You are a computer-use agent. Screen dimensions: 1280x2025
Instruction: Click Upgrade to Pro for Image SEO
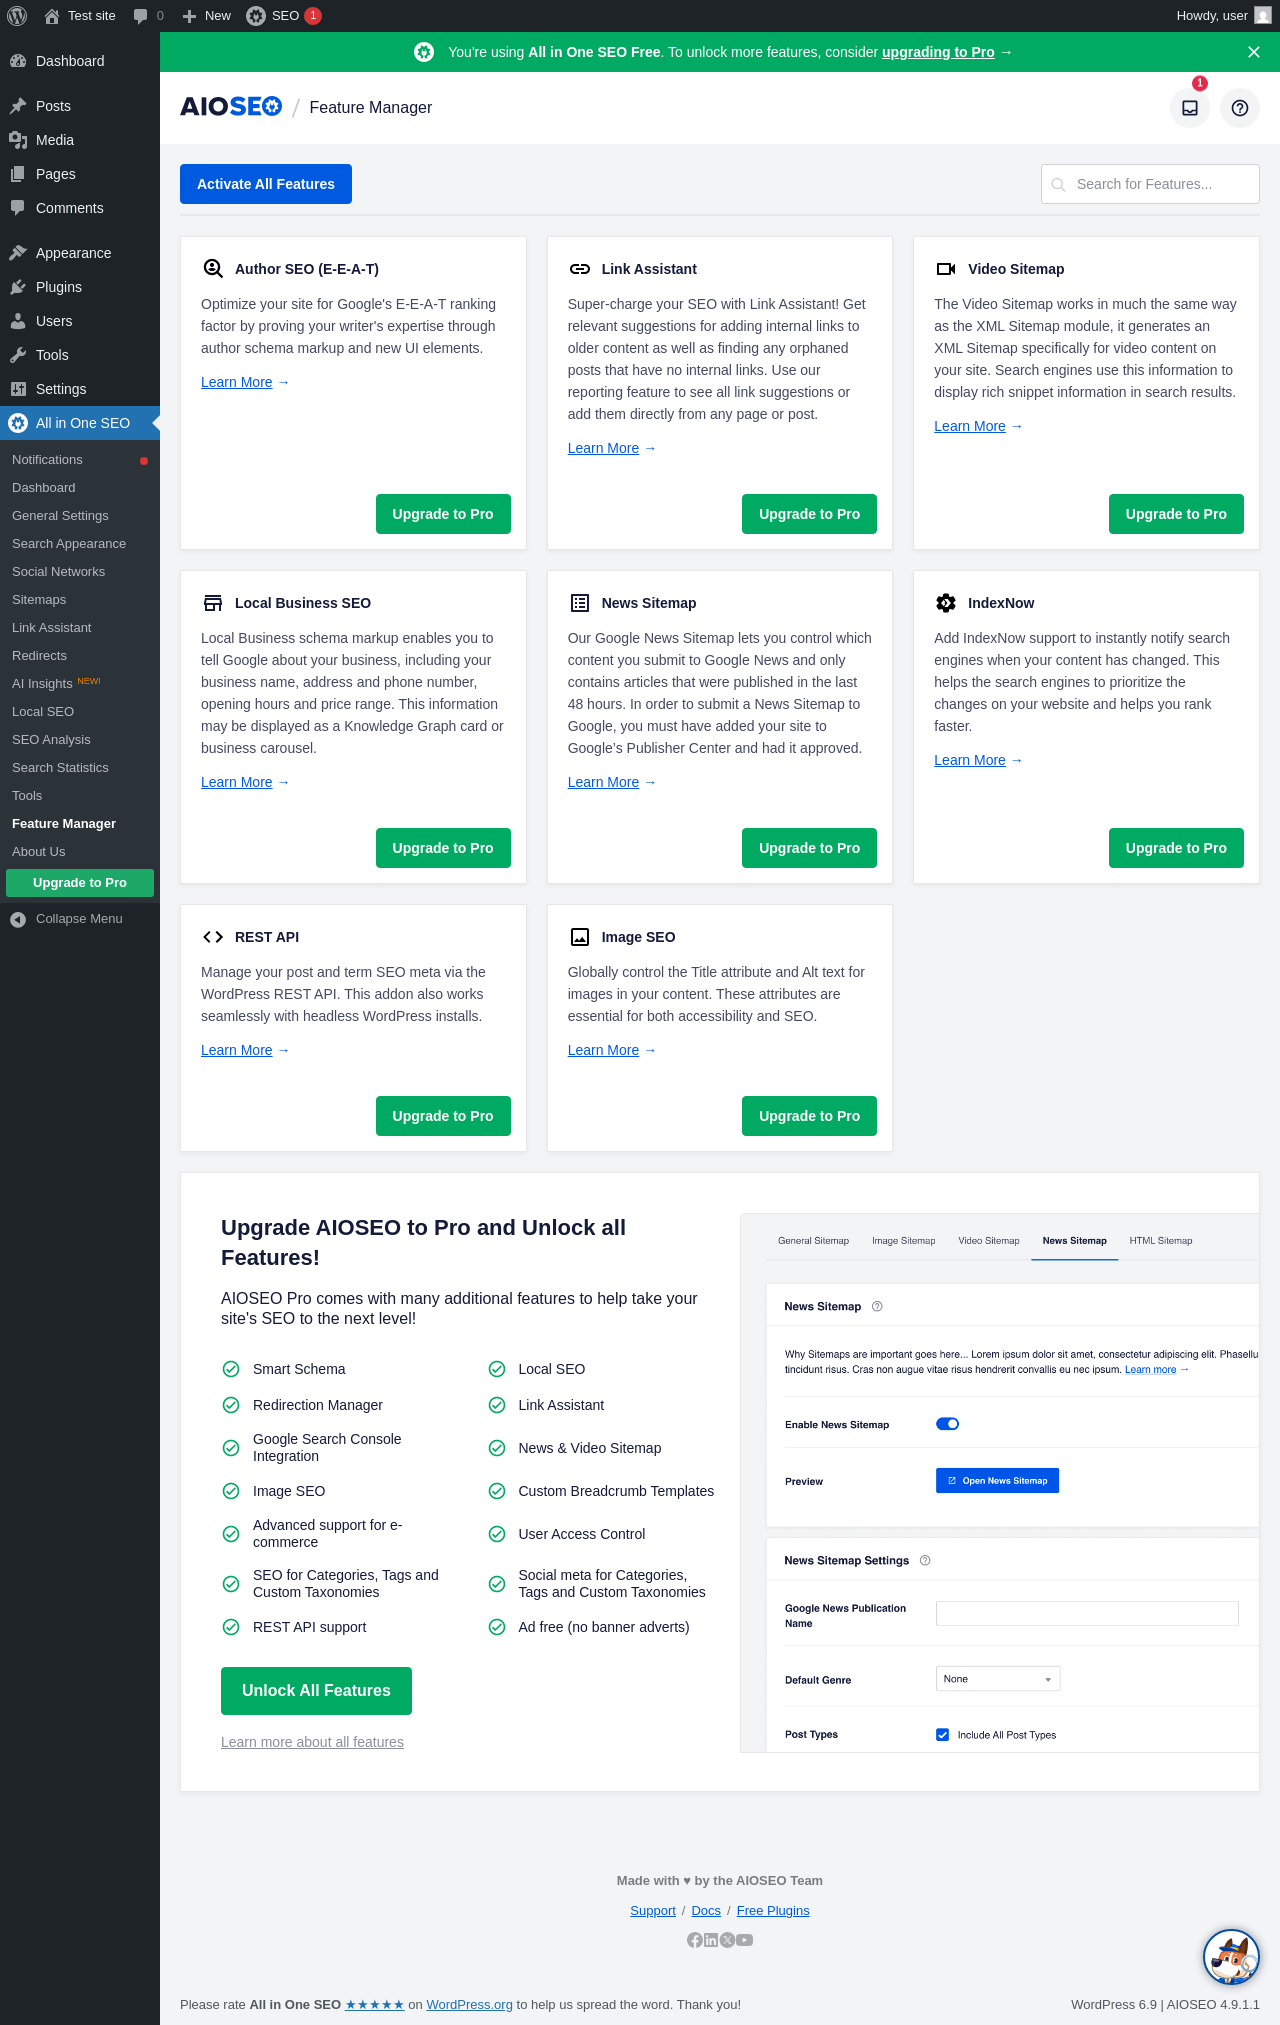tap(809, 1116)
